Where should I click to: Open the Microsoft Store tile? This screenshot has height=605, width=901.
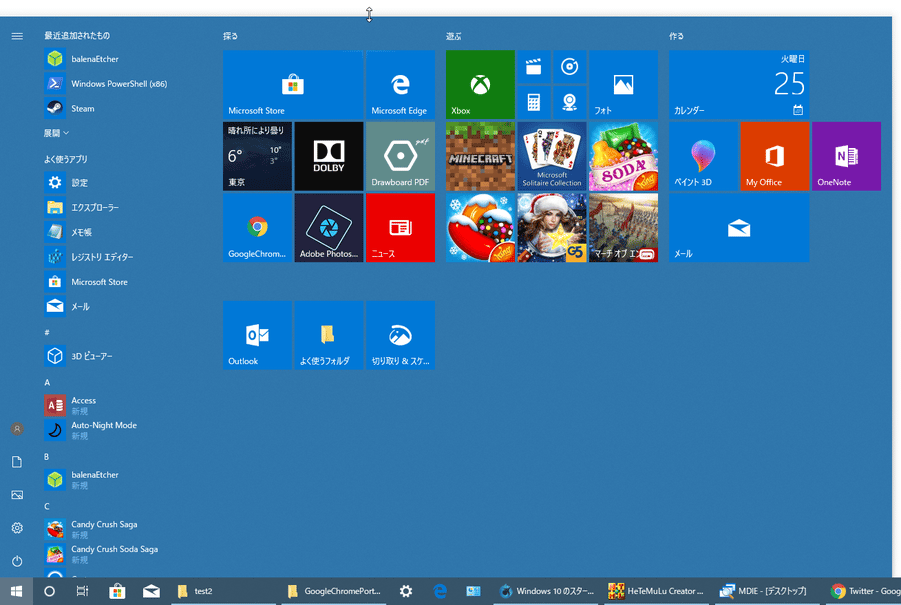(293, 84)
